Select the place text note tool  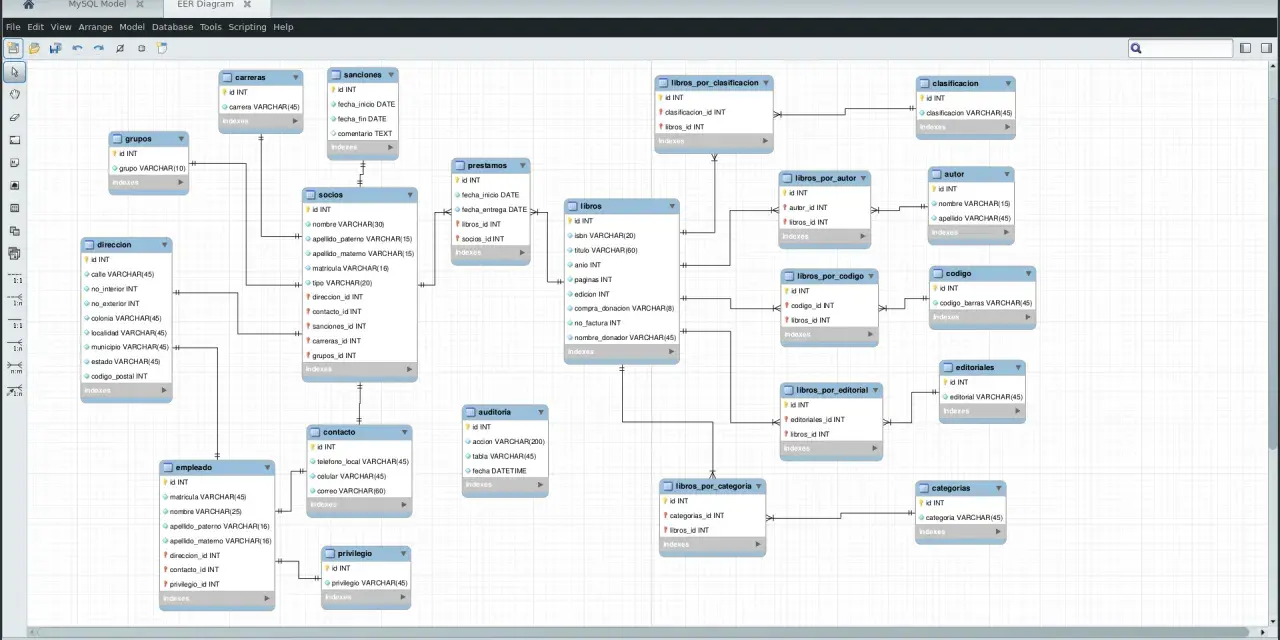pyautogui.click(x=14, y=162)
